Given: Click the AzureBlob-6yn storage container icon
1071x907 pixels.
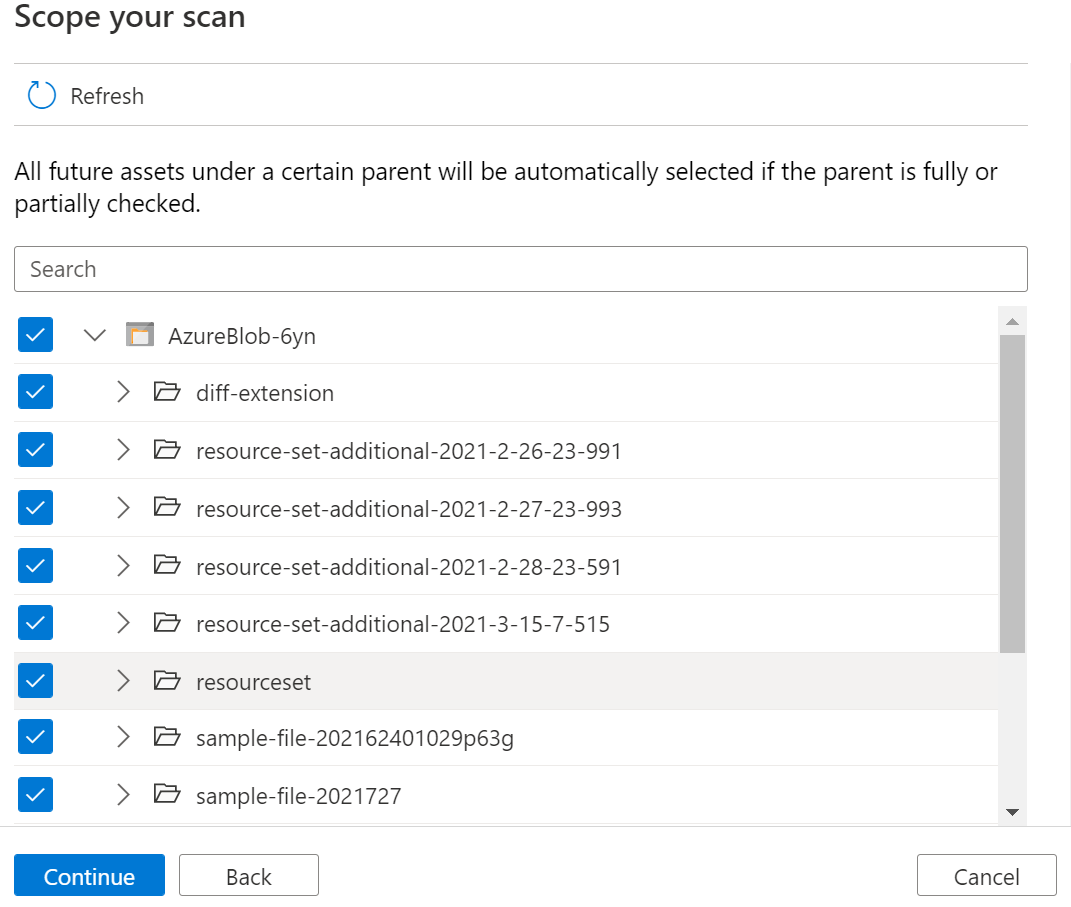Looking at the screenshot, I should [x=140, y=335].
